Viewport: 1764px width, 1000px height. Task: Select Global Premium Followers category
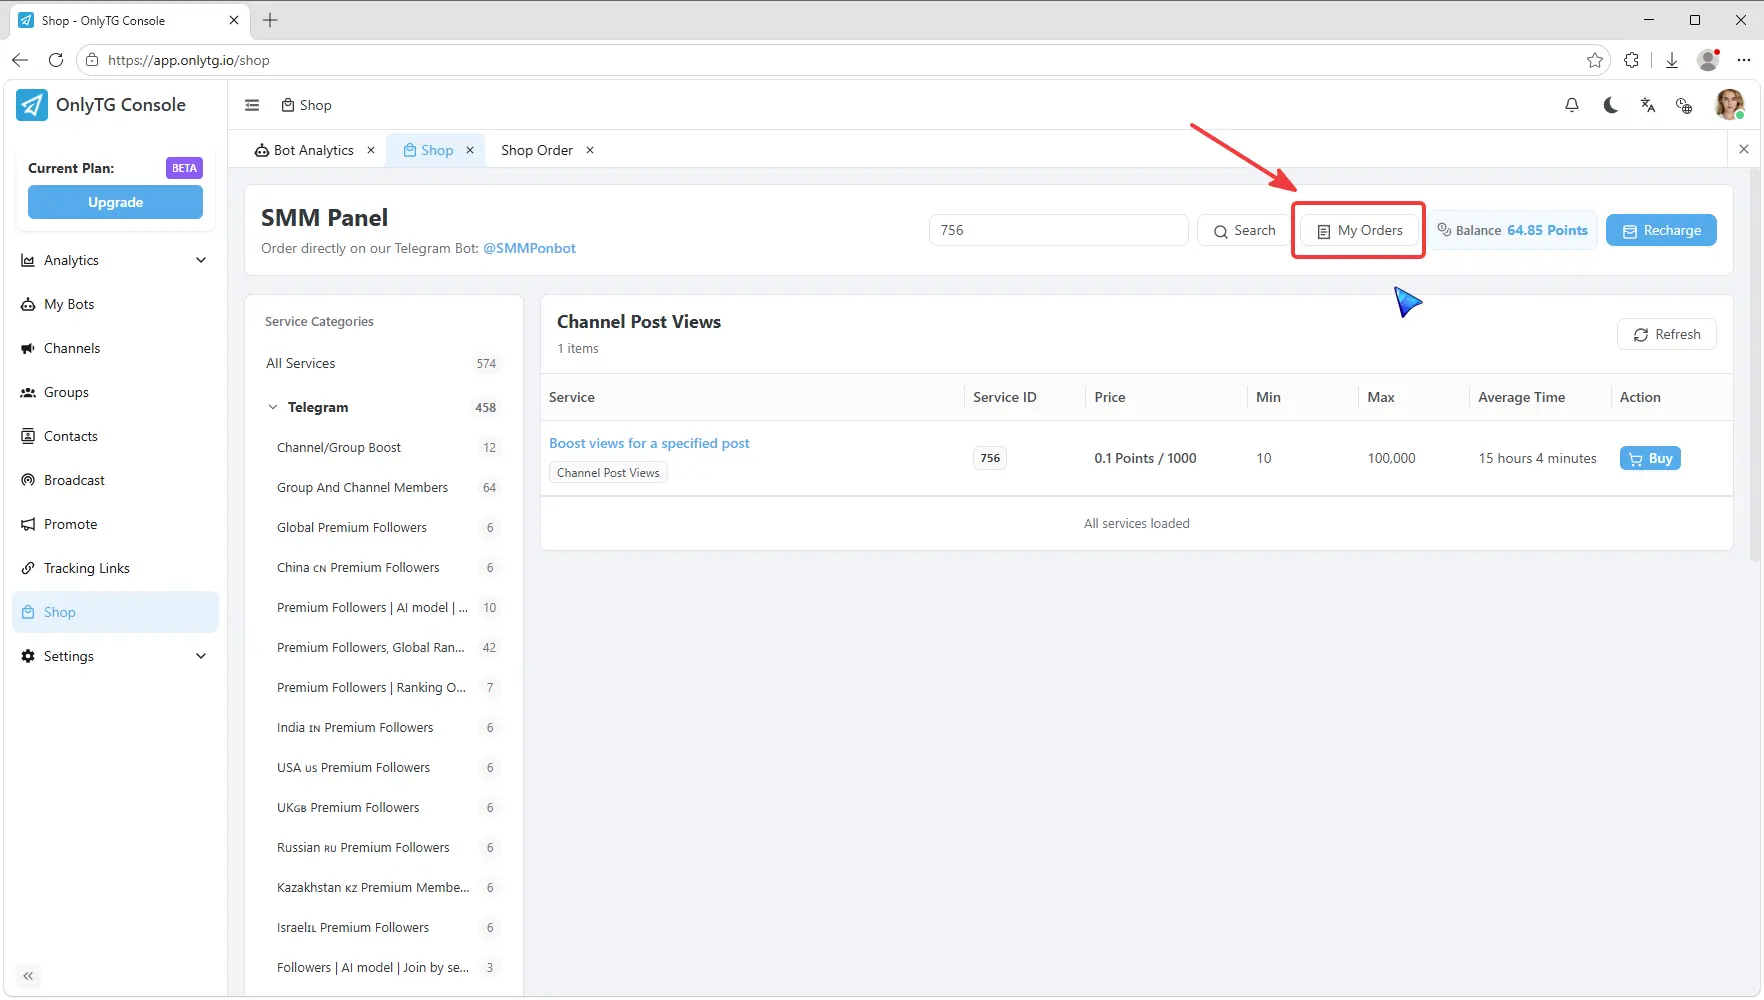[382, 527]
